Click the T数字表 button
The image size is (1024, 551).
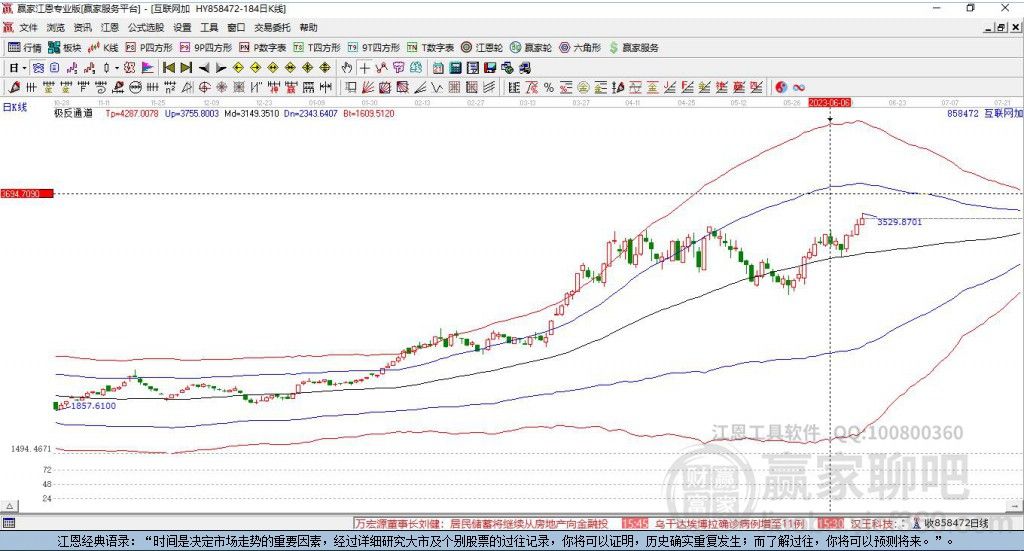coord(437,47)
